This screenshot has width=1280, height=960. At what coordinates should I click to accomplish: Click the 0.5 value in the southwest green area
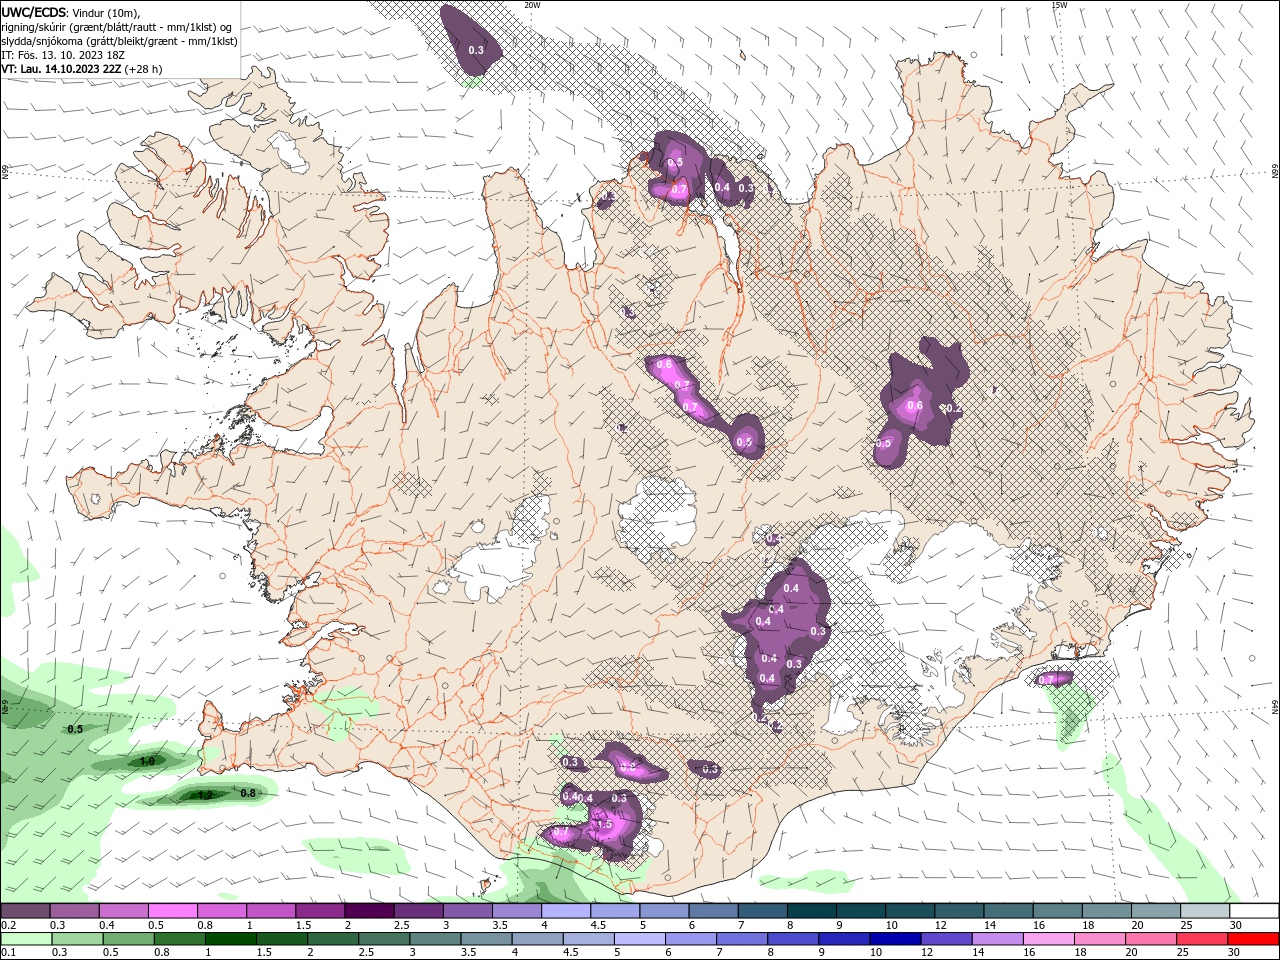75,729
